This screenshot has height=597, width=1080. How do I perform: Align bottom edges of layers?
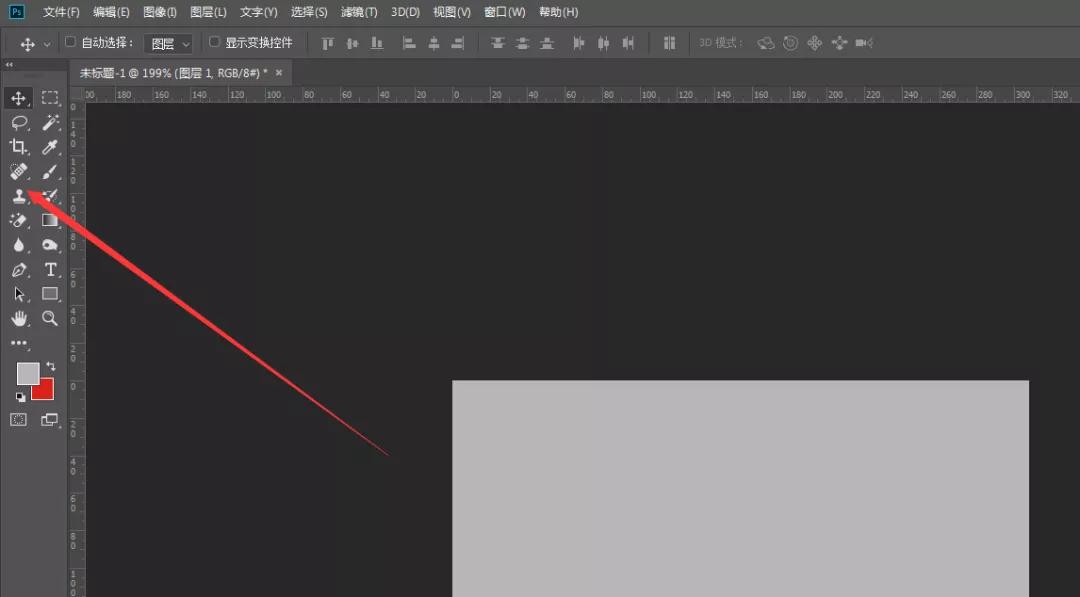coord(377,43)
